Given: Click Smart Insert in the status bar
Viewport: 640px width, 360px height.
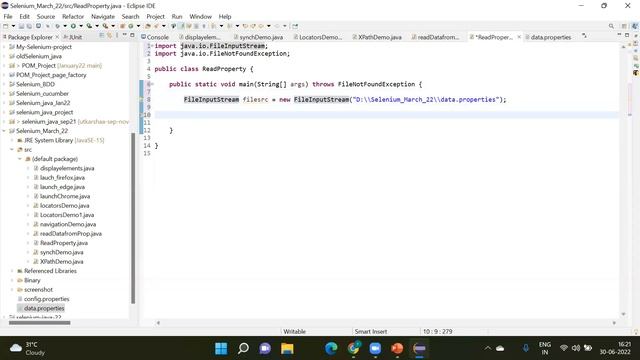Looking at the screenshot, I should tap(371, 331).
